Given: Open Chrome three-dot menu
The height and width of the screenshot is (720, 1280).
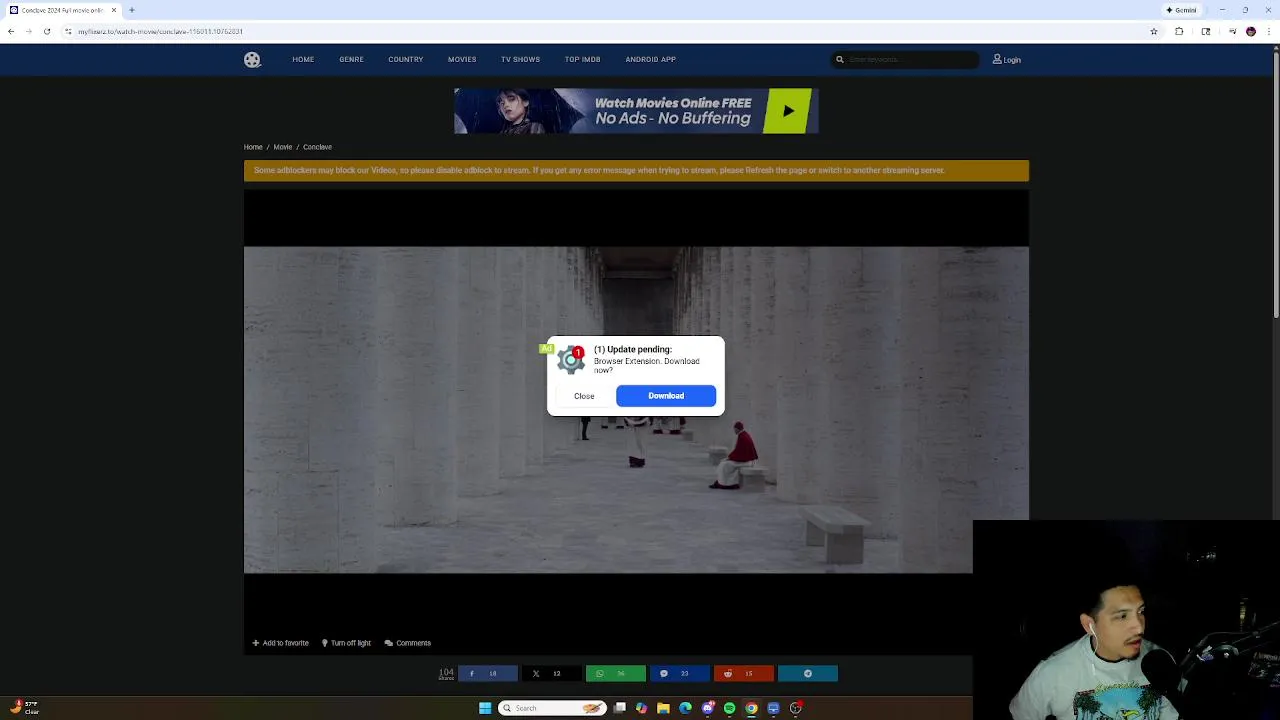Looking at the screenshot, I should (1269, 32).
